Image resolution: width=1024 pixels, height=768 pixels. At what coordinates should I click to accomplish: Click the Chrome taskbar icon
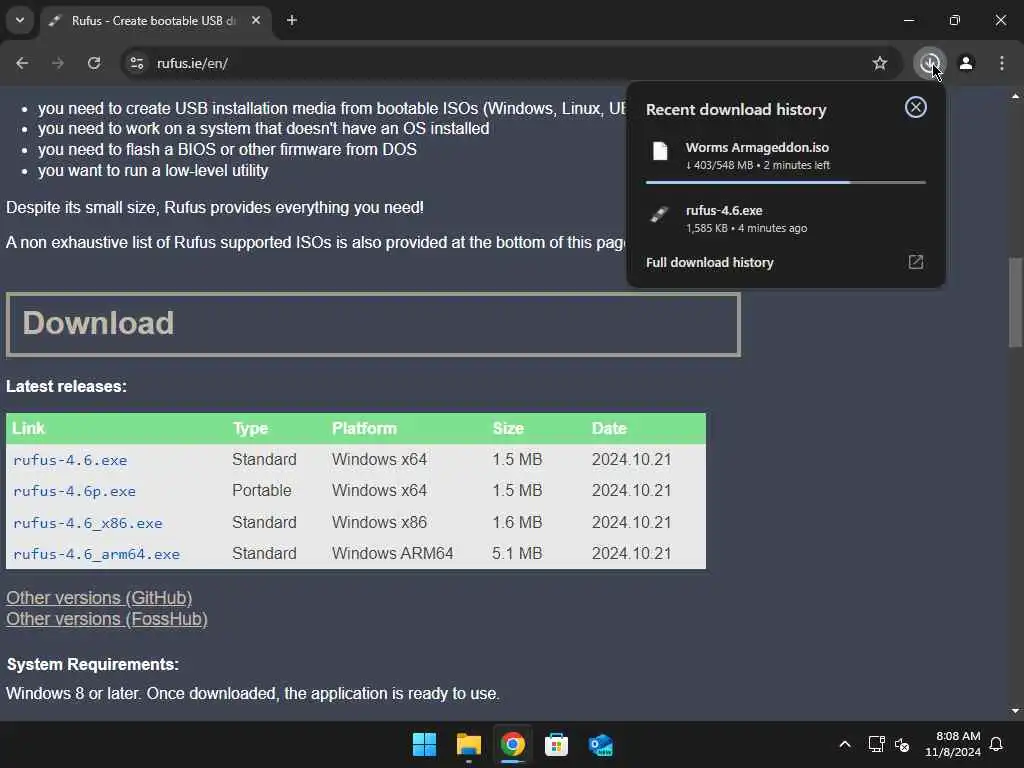(513, 744)
